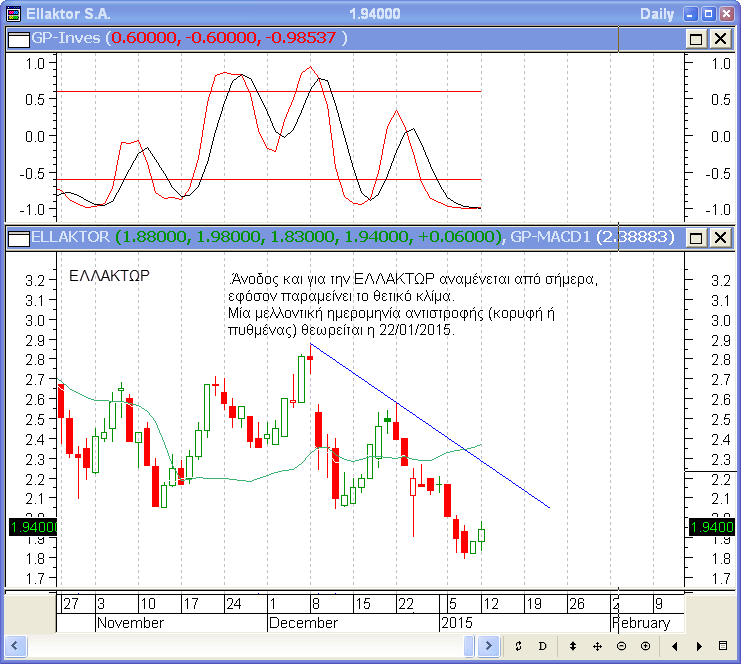Click the date '22' on the time axis
741x664 pixels.
[406, 604]
